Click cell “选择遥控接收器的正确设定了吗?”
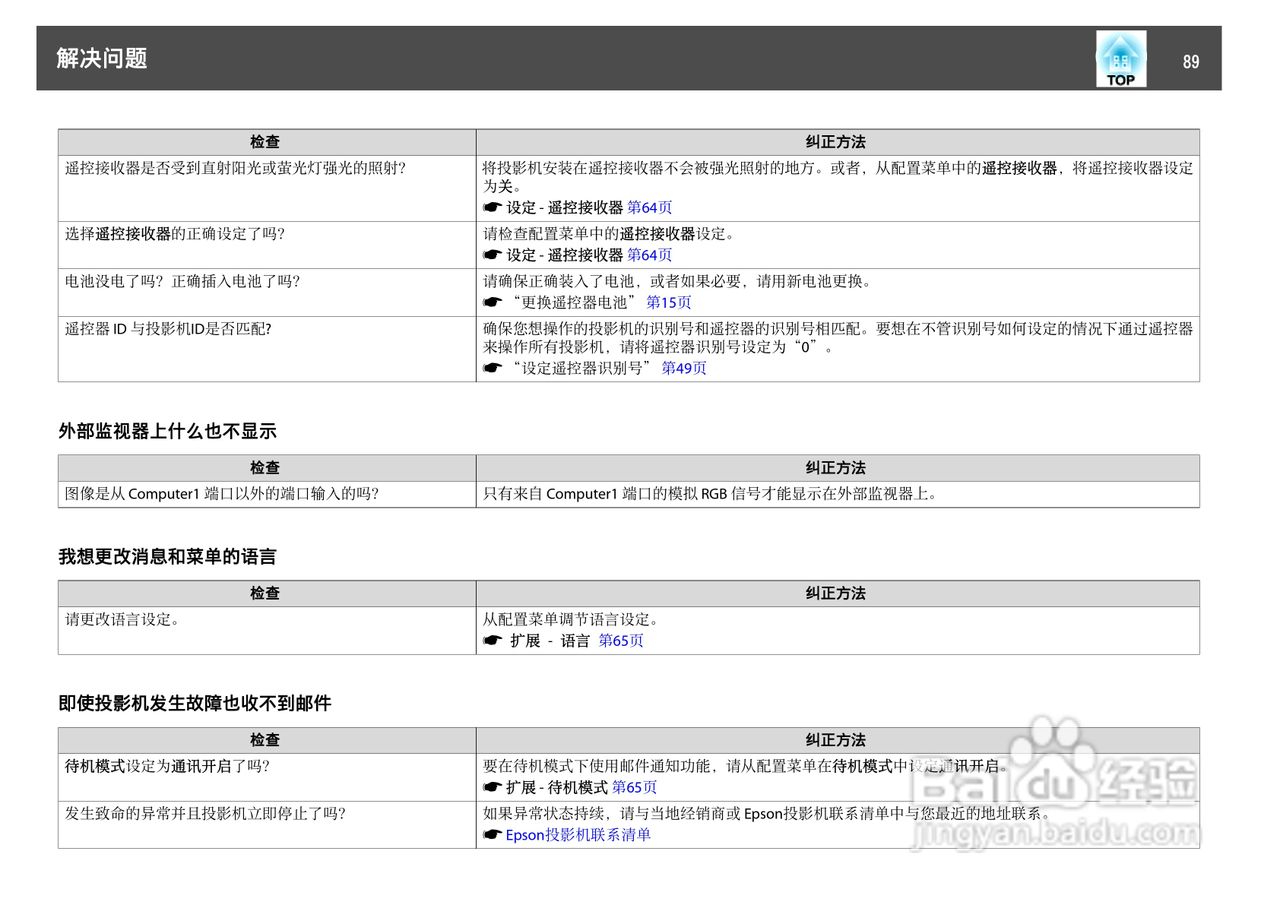 point(267,245)
